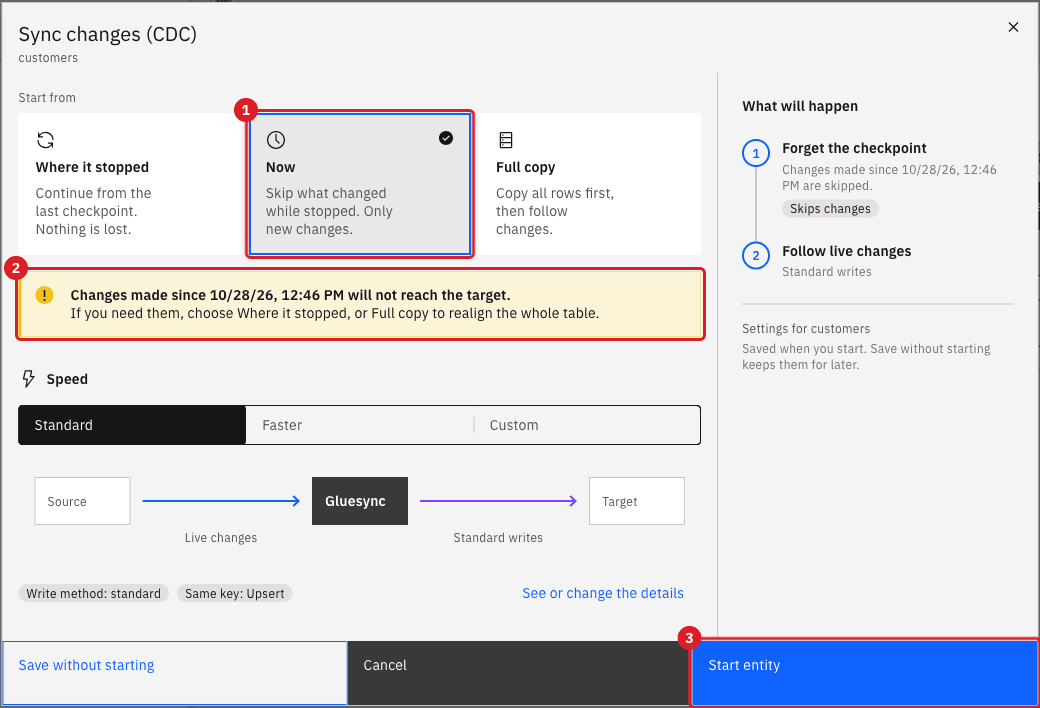Screen dimensions: 1040x708
Task: Click the customers subtitle under the title
Action: click(48, 58)
